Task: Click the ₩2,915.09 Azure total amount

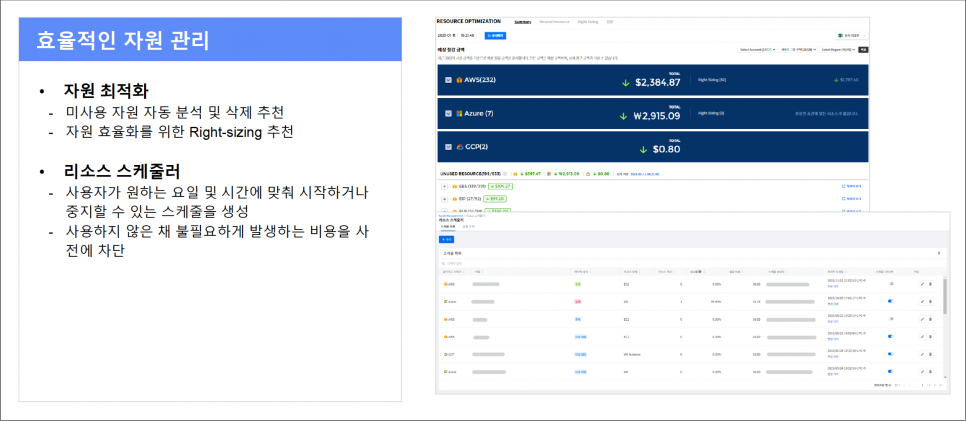Action: [x=656, y=116]
